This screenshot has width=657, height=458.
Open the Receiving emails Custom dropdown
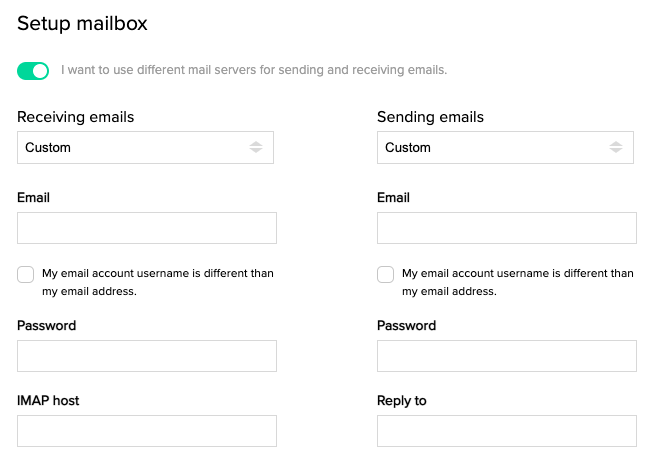click(x=145, y=147)
